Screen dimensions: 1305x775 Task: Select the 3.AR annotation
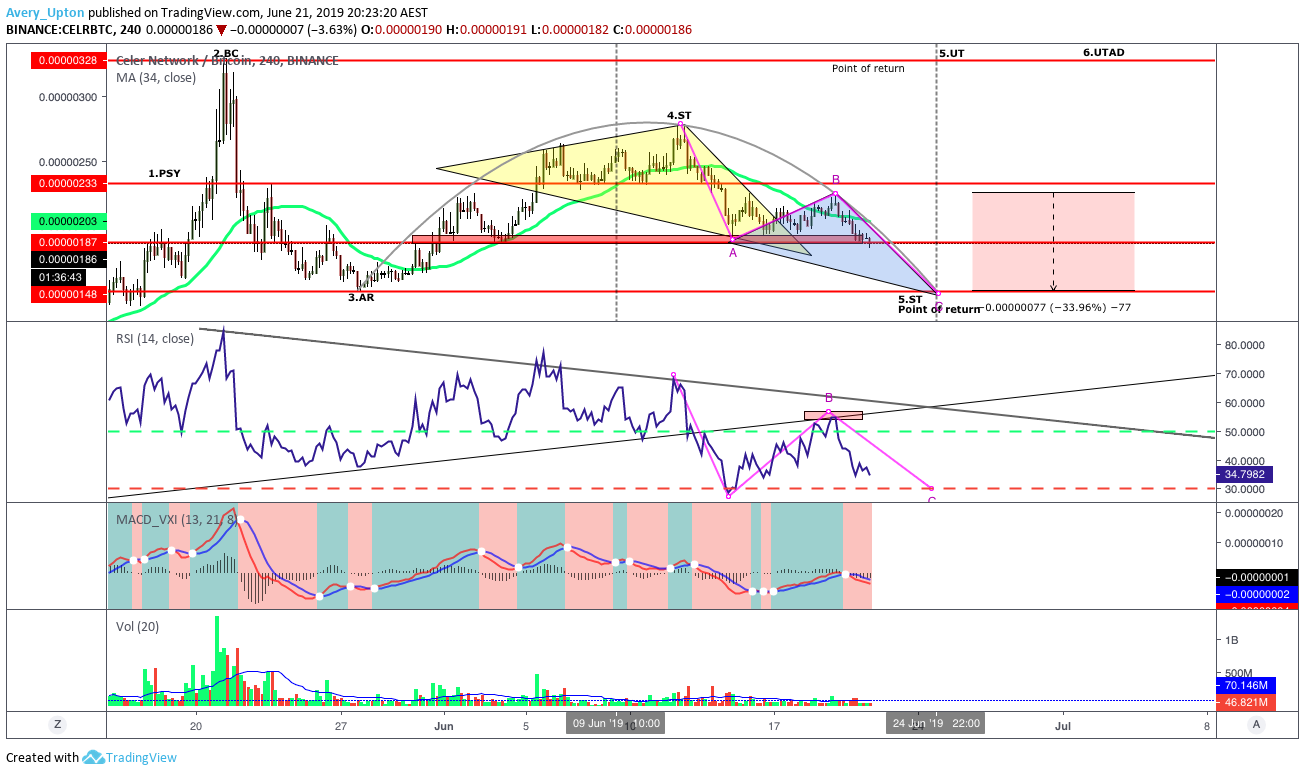tap(361, 298)
